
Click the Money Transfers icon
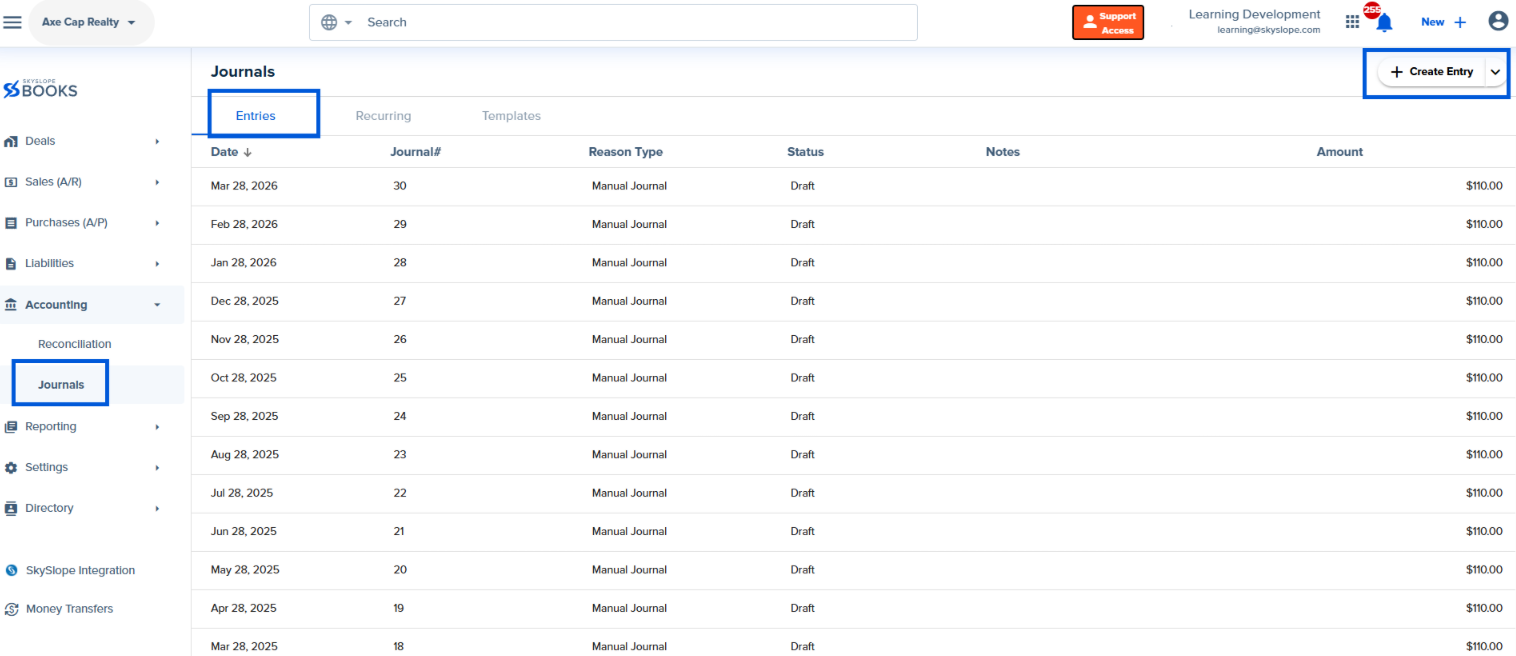click(x=12, y=609)
